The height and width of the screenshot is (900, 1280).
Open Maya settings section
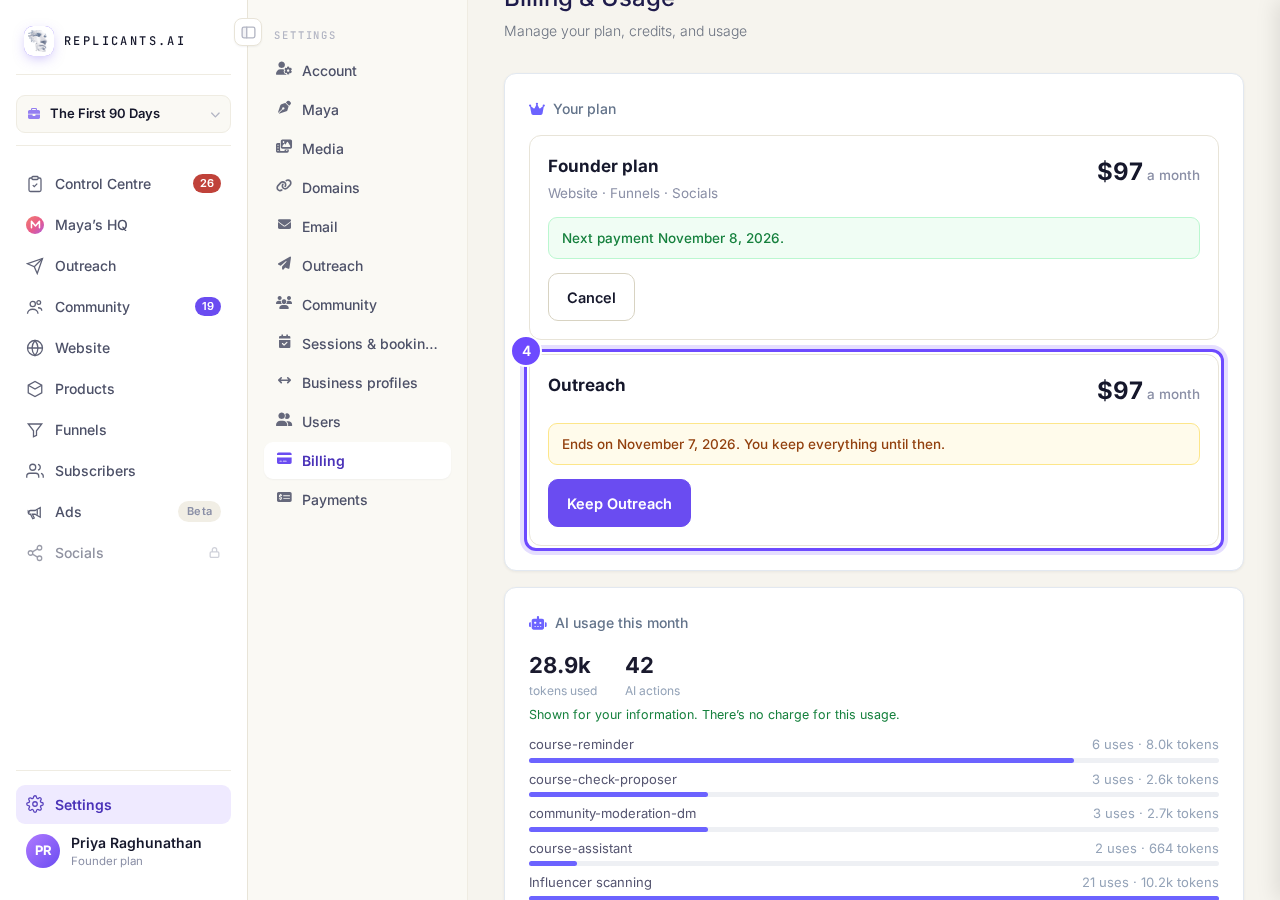pos(358,110)
